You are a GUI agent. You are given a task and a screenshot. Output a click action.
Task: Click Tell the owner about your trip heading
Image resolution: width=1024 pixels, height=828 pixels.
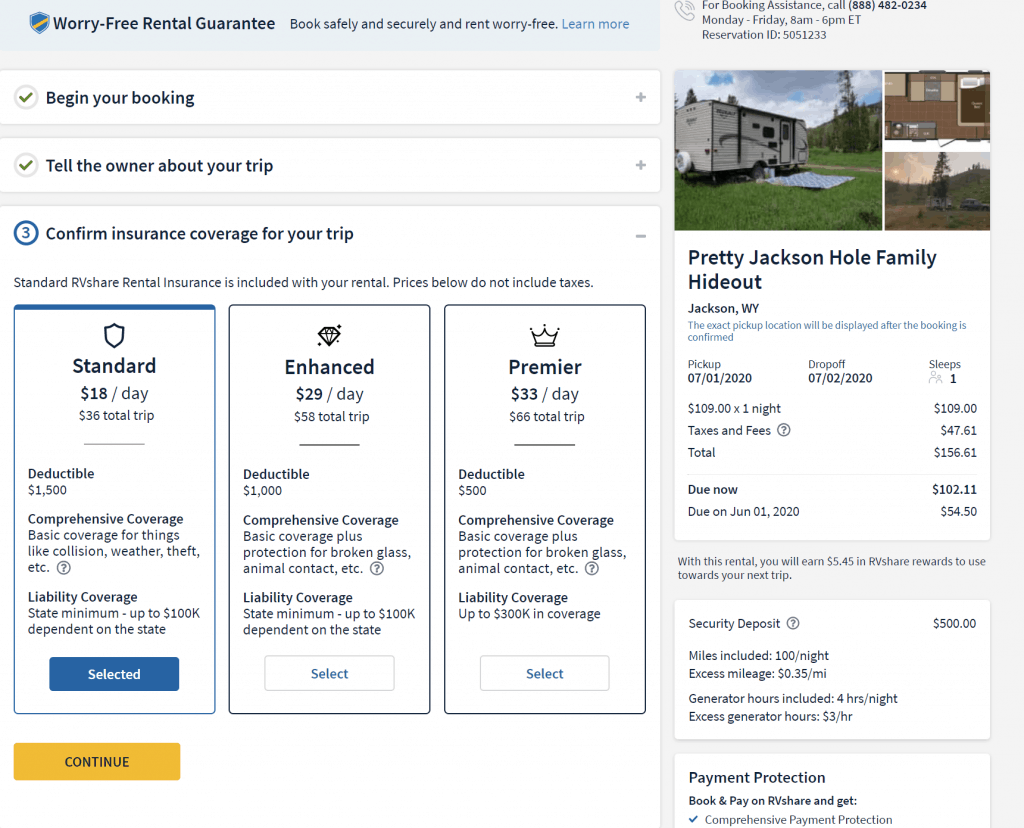(159, 166)
